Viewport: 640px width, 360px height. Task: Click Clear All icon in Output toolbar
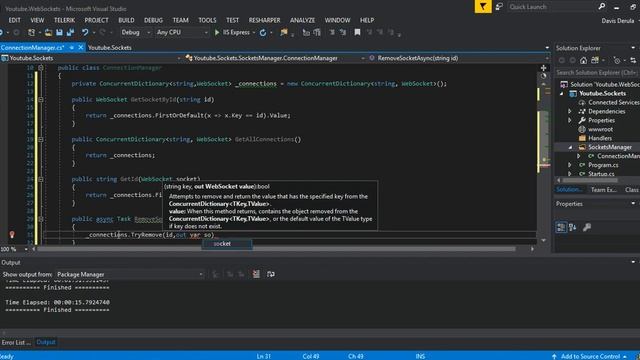[256, 274]
